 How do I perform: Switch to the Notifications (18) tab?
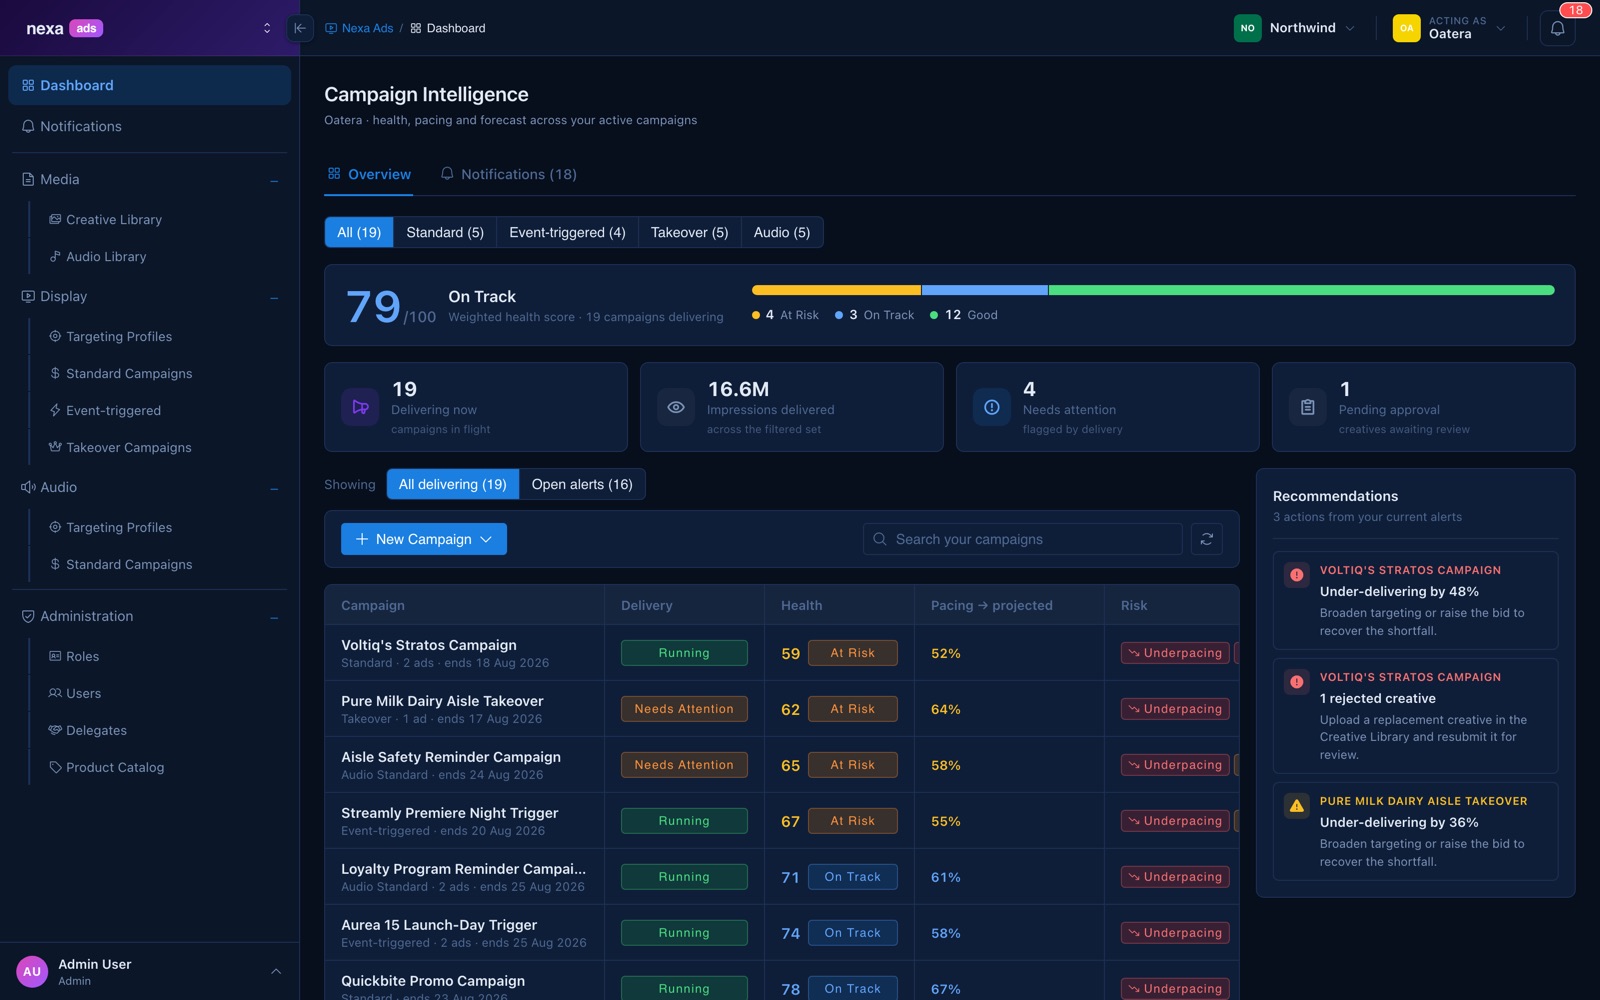tap(509, 174)
